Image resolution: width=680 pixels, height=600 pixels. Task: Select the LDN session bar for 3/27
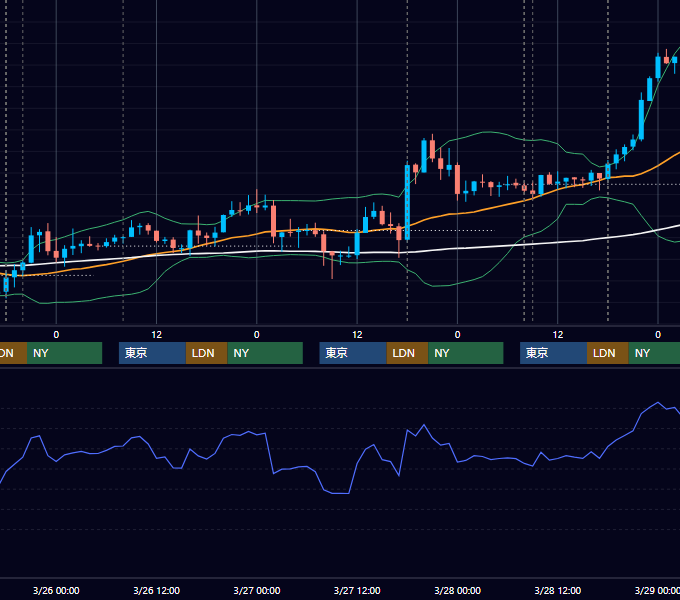[x=407, y=353]
